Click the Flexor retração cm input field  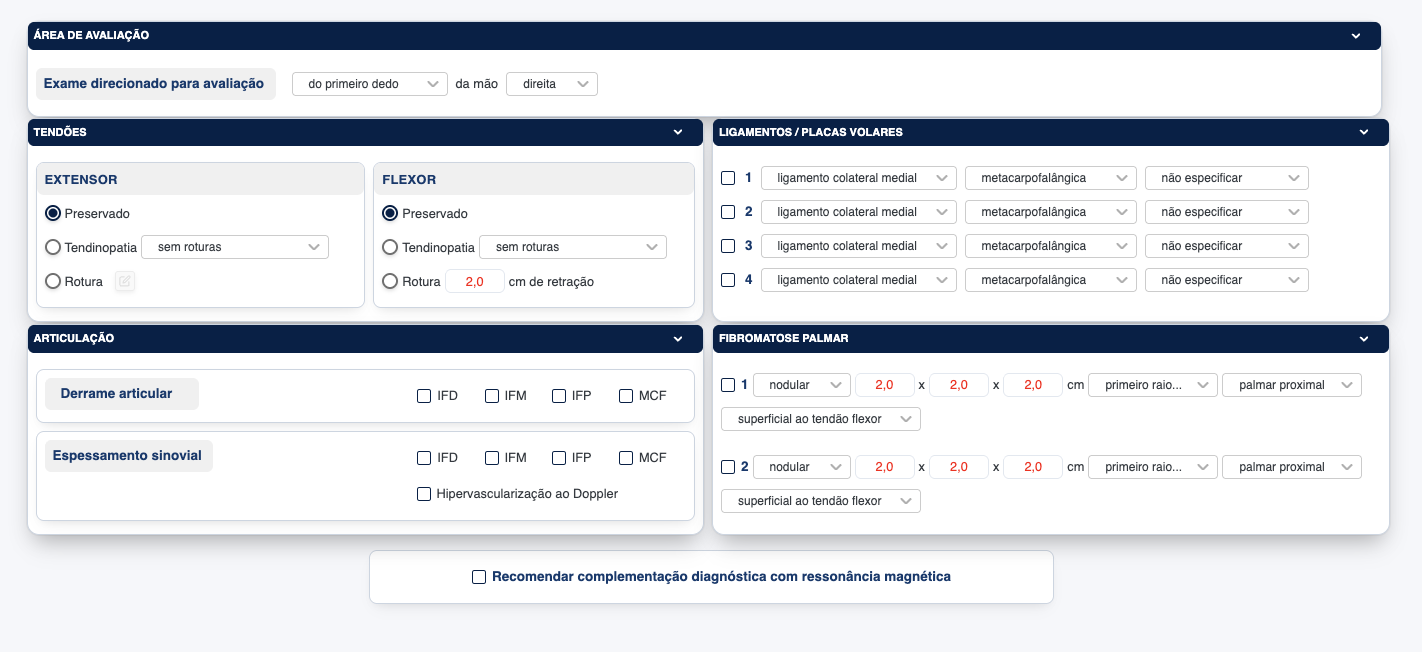[474, 282]
